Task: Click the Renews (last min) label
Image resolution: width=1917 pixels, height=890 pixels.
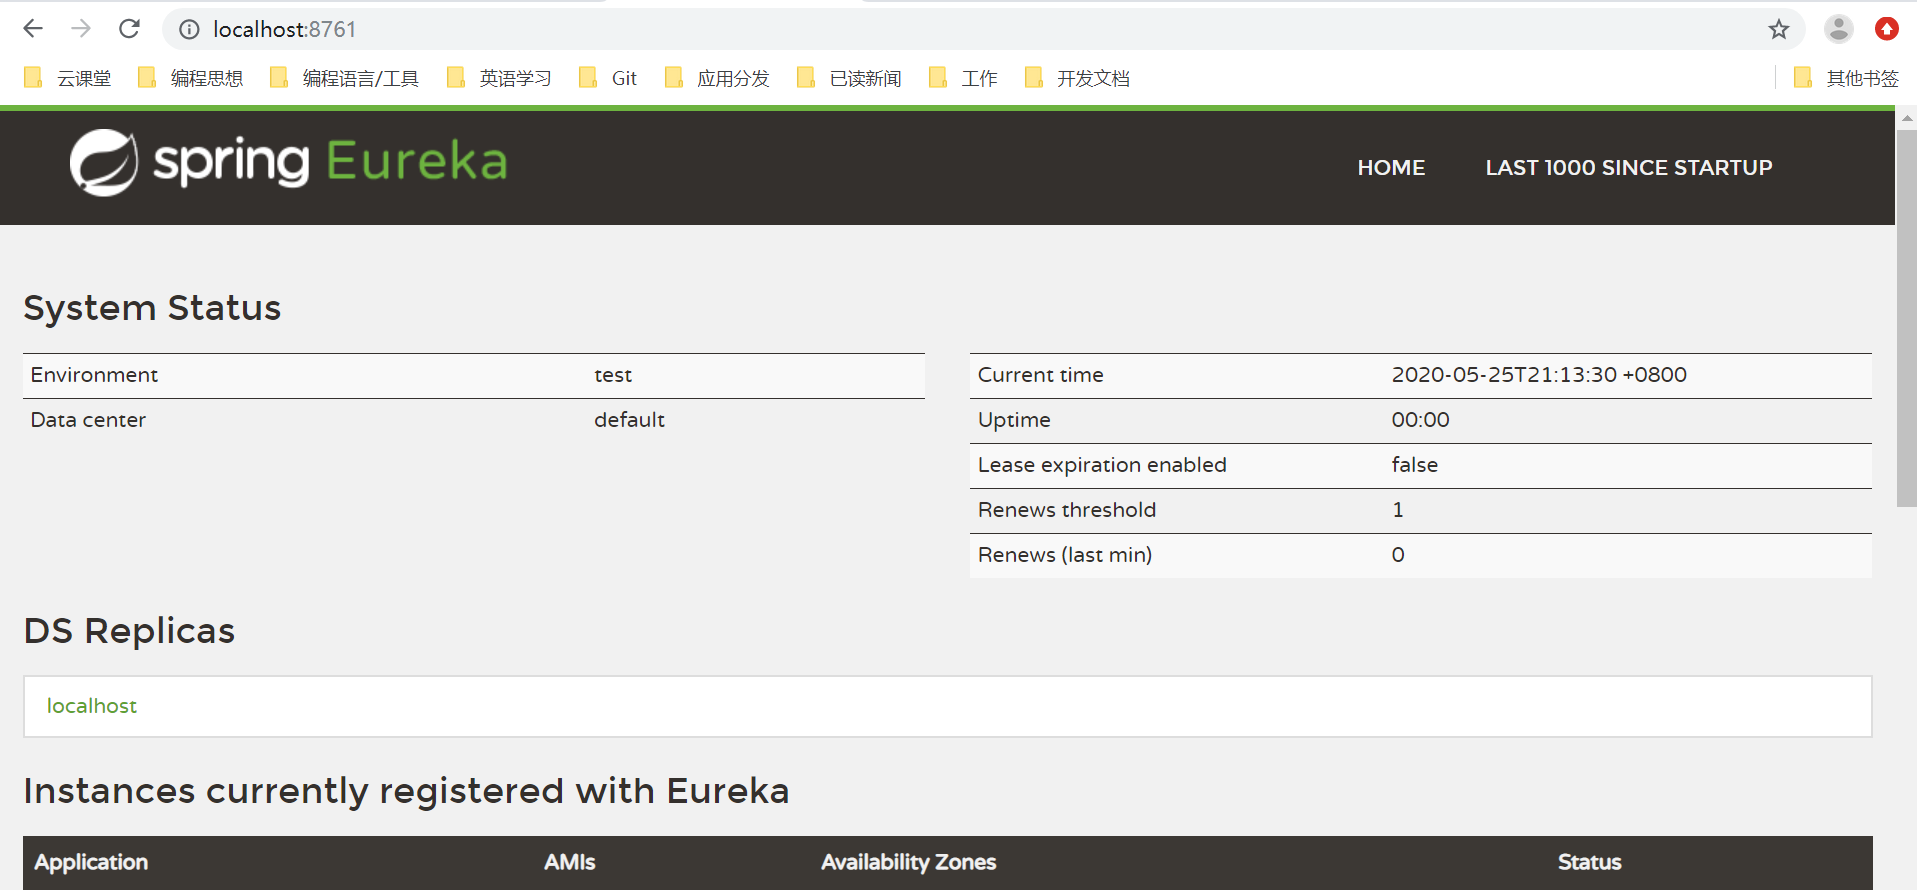Action: [x=1064, y=555]
